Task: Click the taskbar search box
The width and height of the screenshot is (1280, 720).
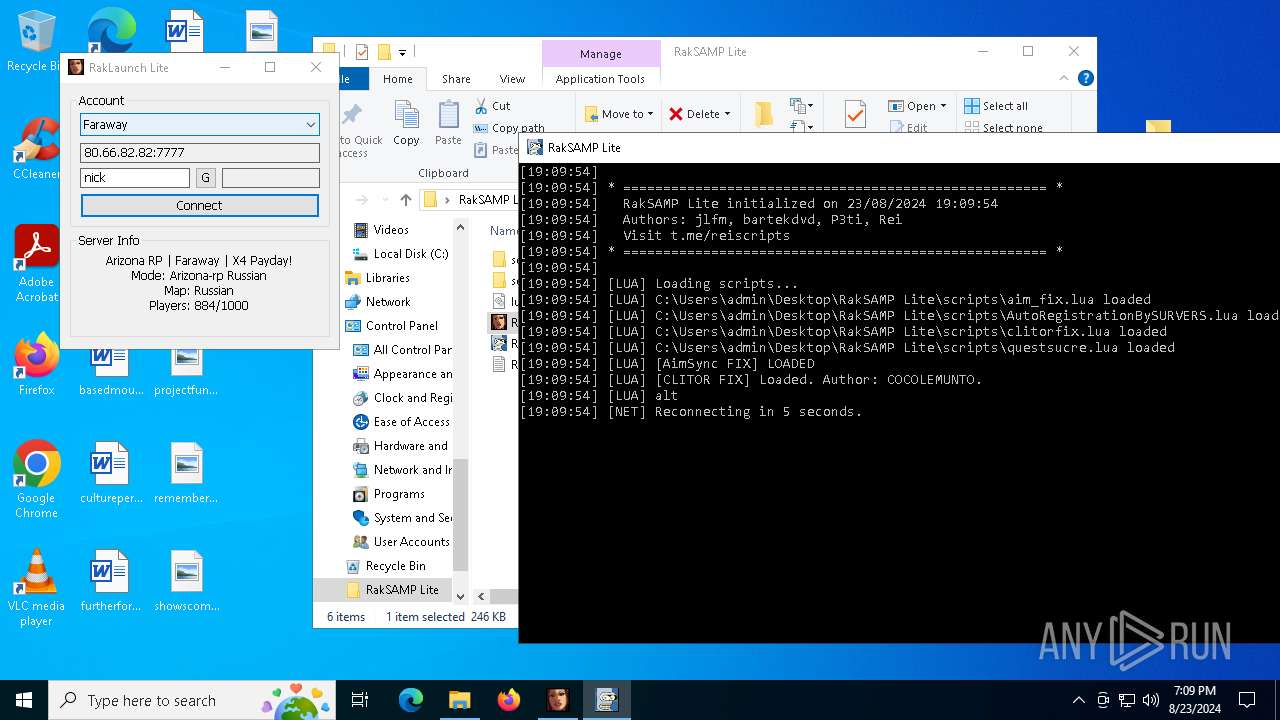Action: pos(192,700)
